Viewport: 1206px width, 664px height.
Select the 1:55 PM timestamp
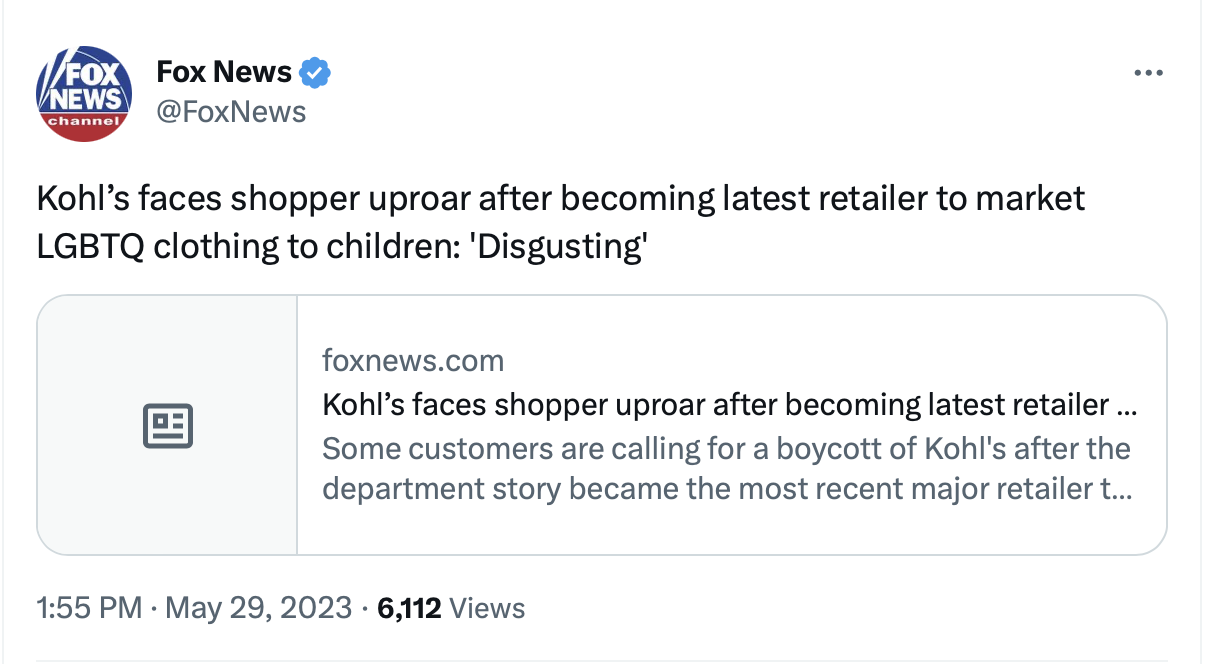click(89, 608)
